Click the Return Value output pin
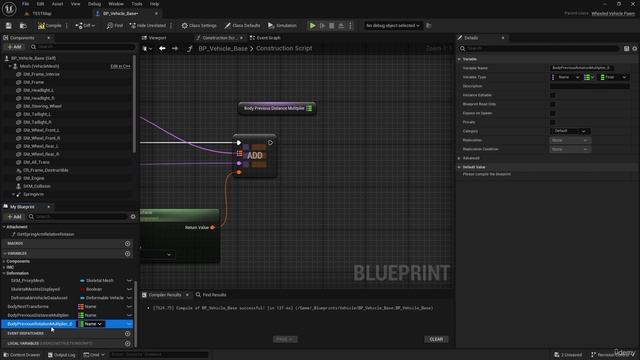 (212, 227)
